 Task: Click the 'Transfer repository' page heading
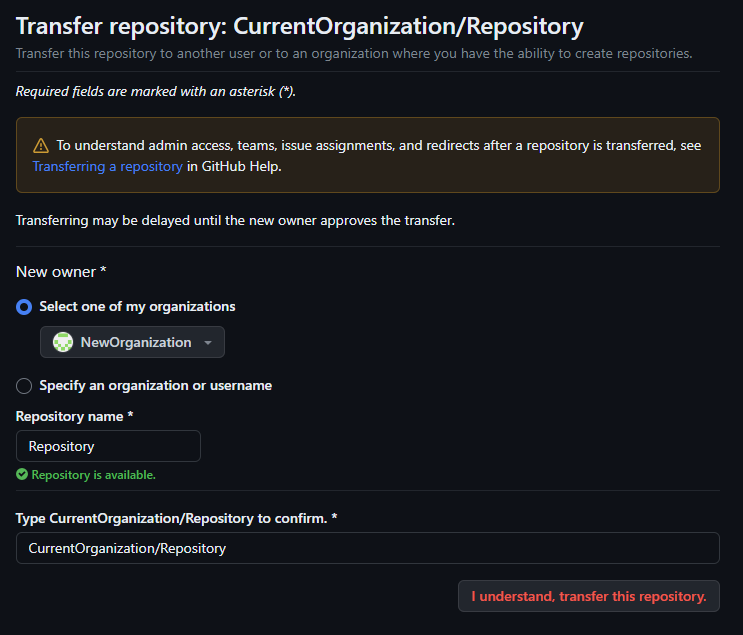(299, 27)
